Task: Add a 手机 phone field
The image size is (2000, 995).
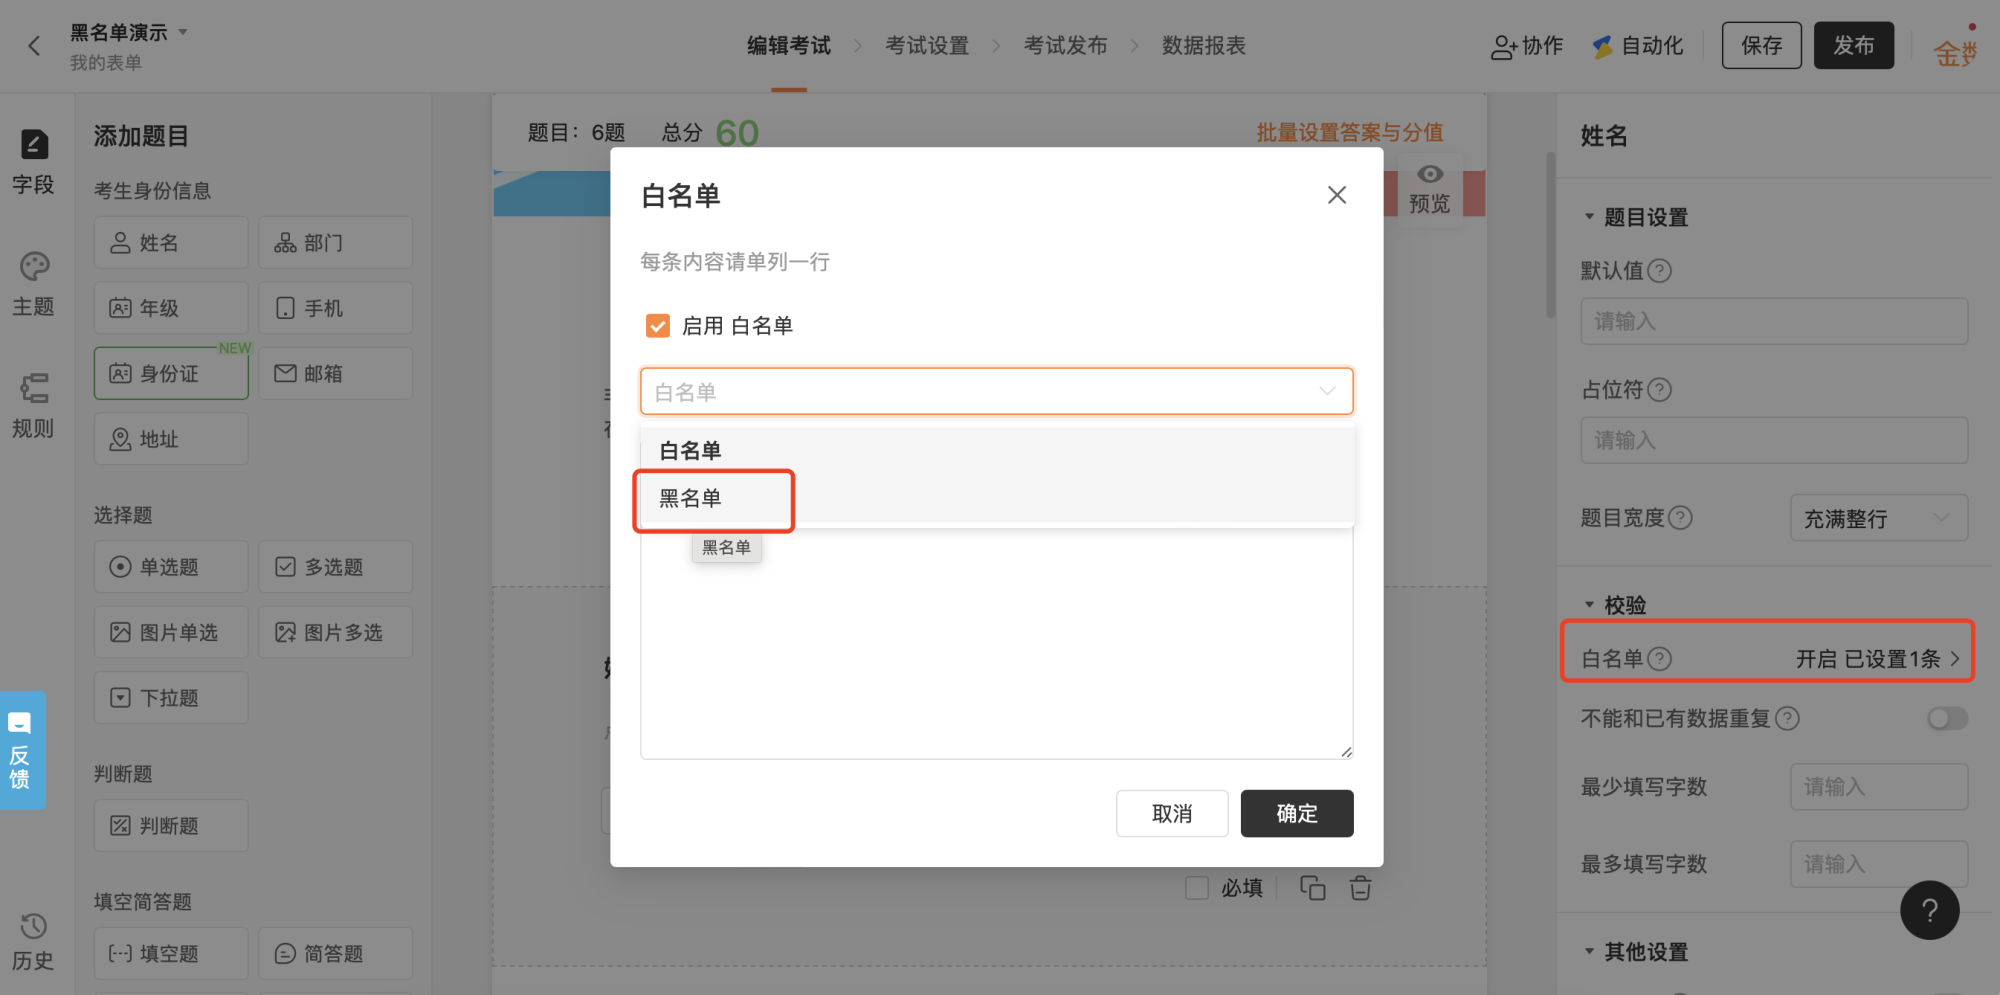Action: pos(335,308)
